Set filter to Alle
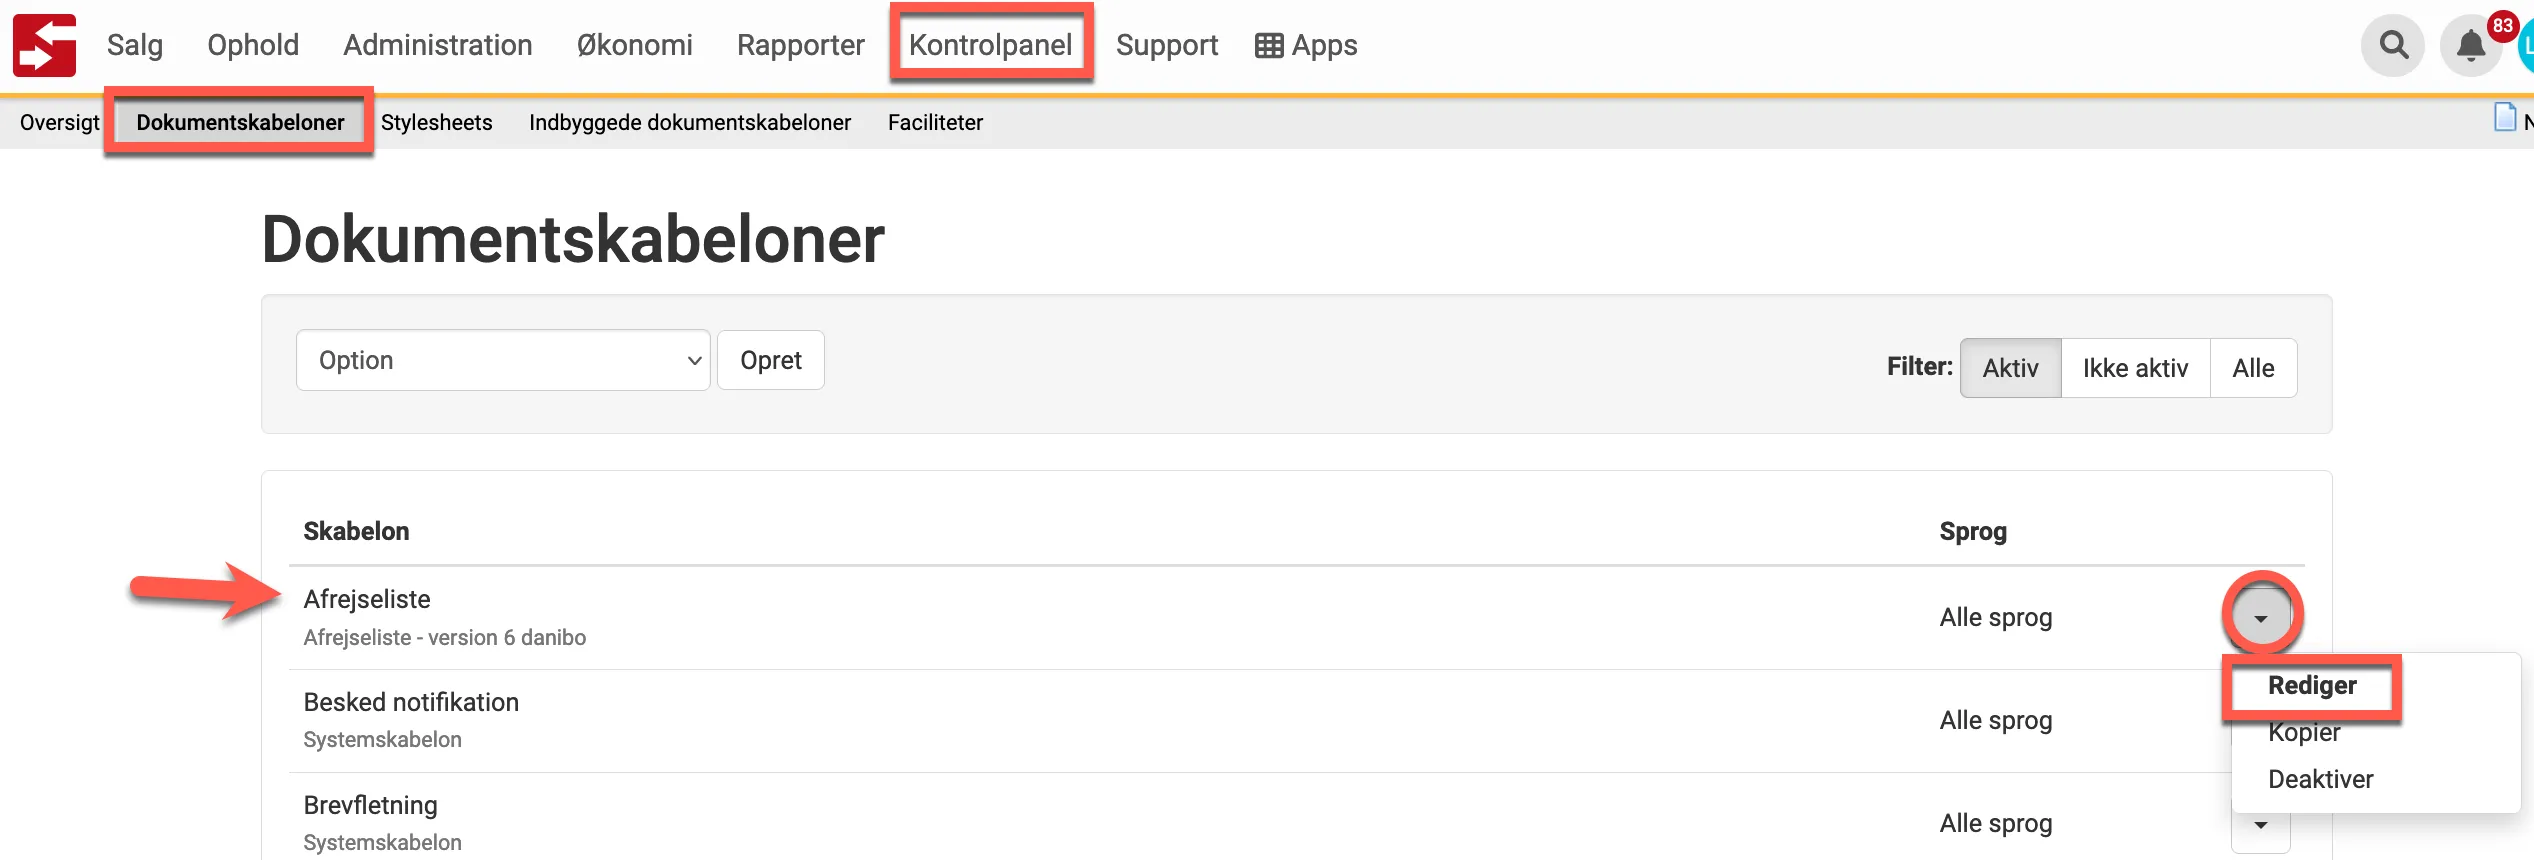 coord(2253,368)
